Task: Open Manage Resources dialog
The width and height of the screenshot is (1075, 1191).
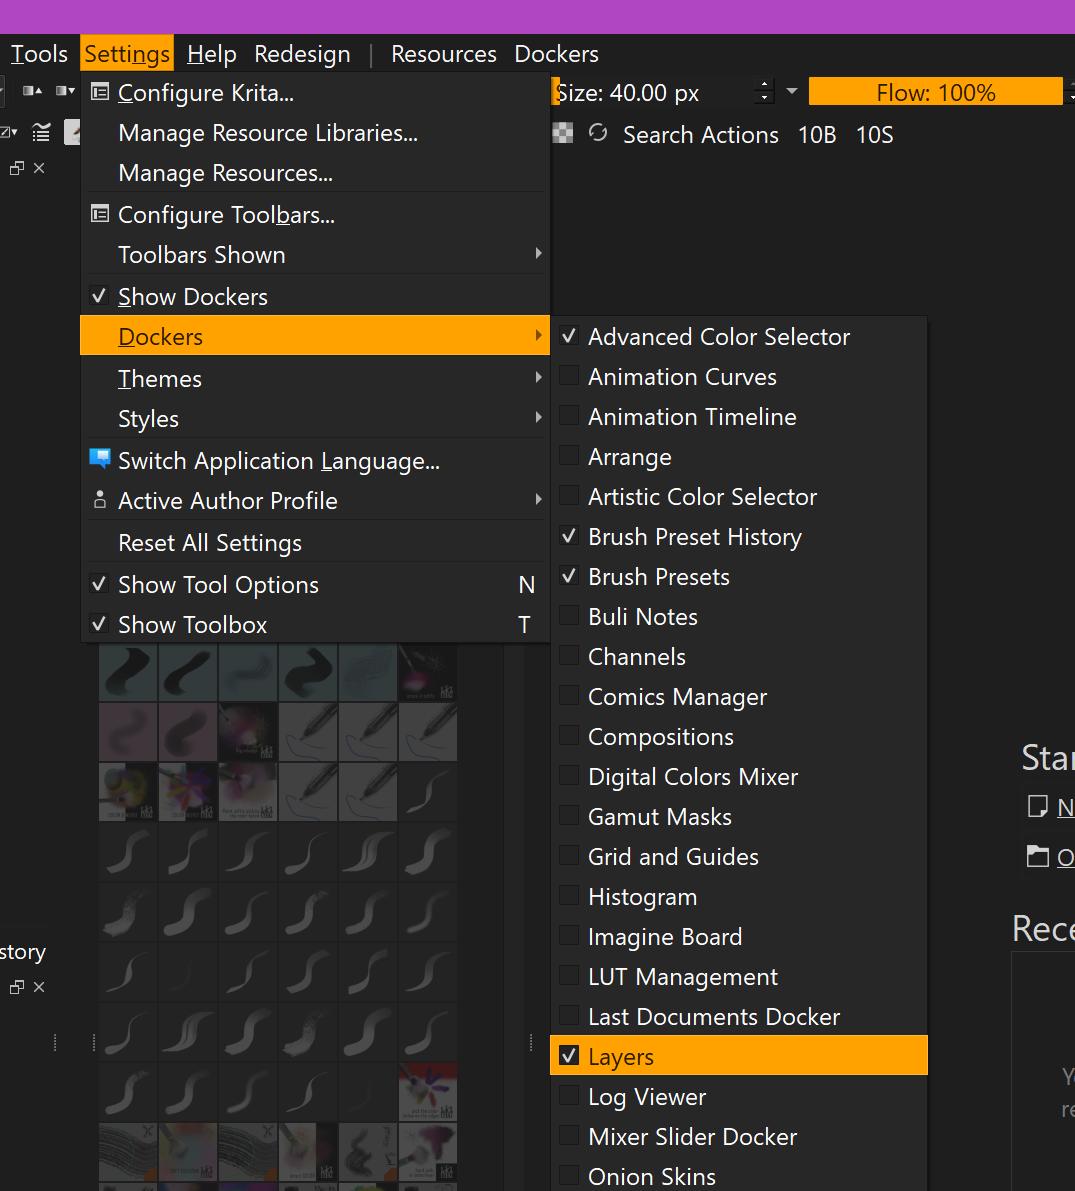Action: click(315, 173)
